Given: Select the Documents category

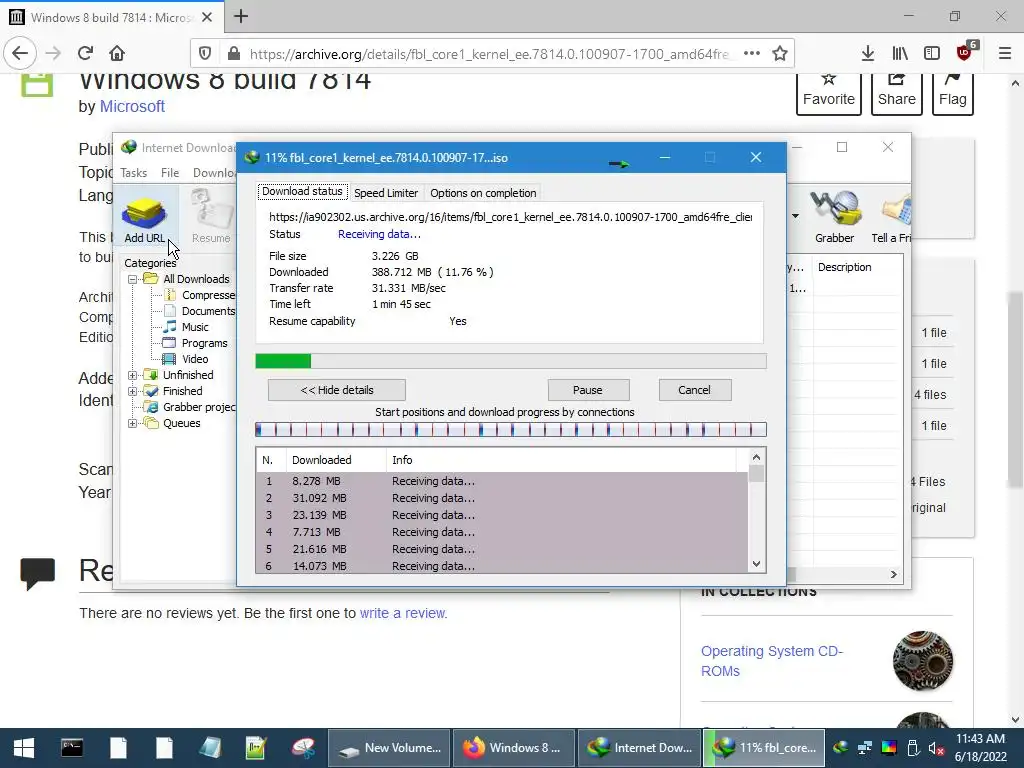Looking at the screenshot, I should pos(208,311).
